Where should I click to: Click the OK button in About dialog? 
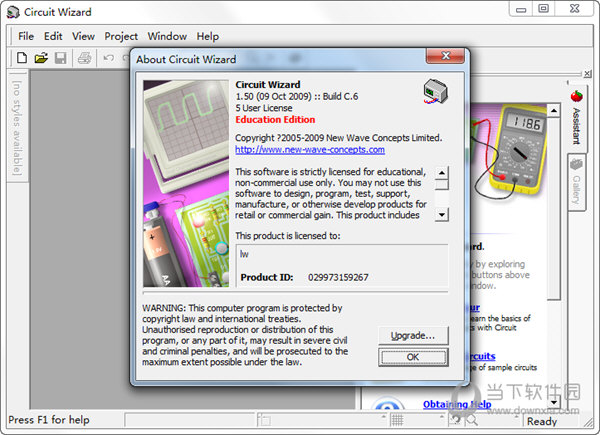(x=413, y=357)
